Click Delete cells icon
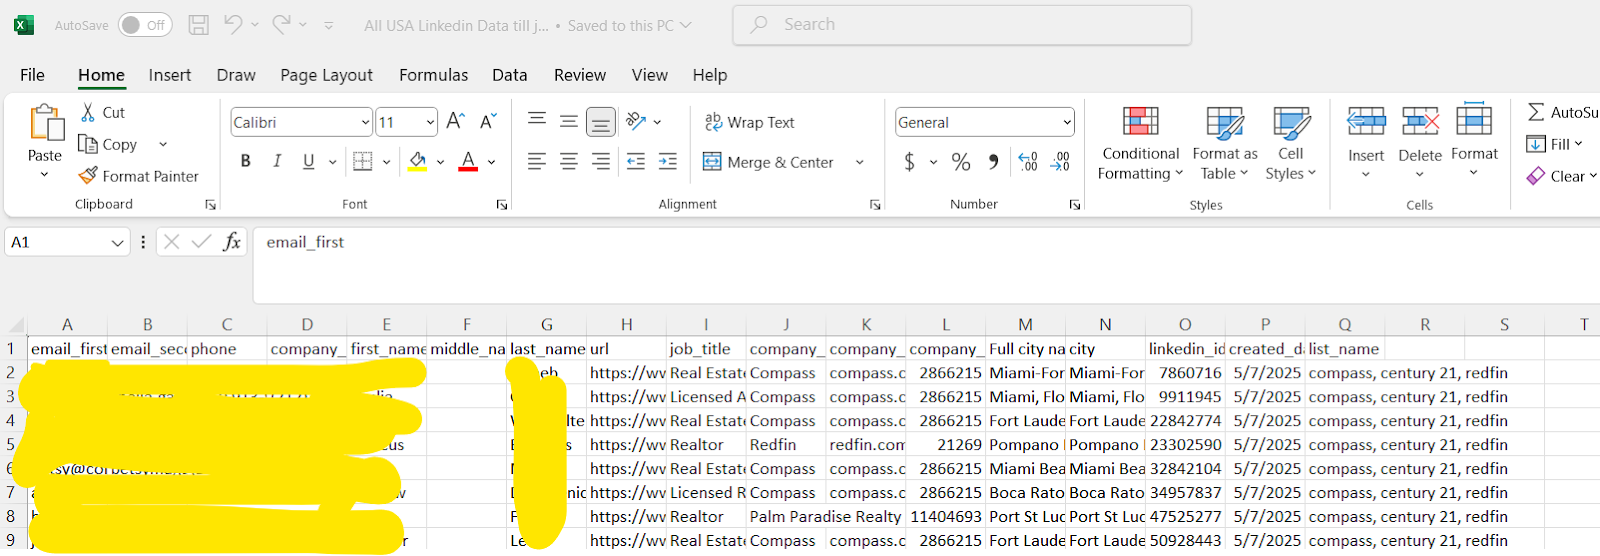1600x556 pixels. (x=1420, y=122)
